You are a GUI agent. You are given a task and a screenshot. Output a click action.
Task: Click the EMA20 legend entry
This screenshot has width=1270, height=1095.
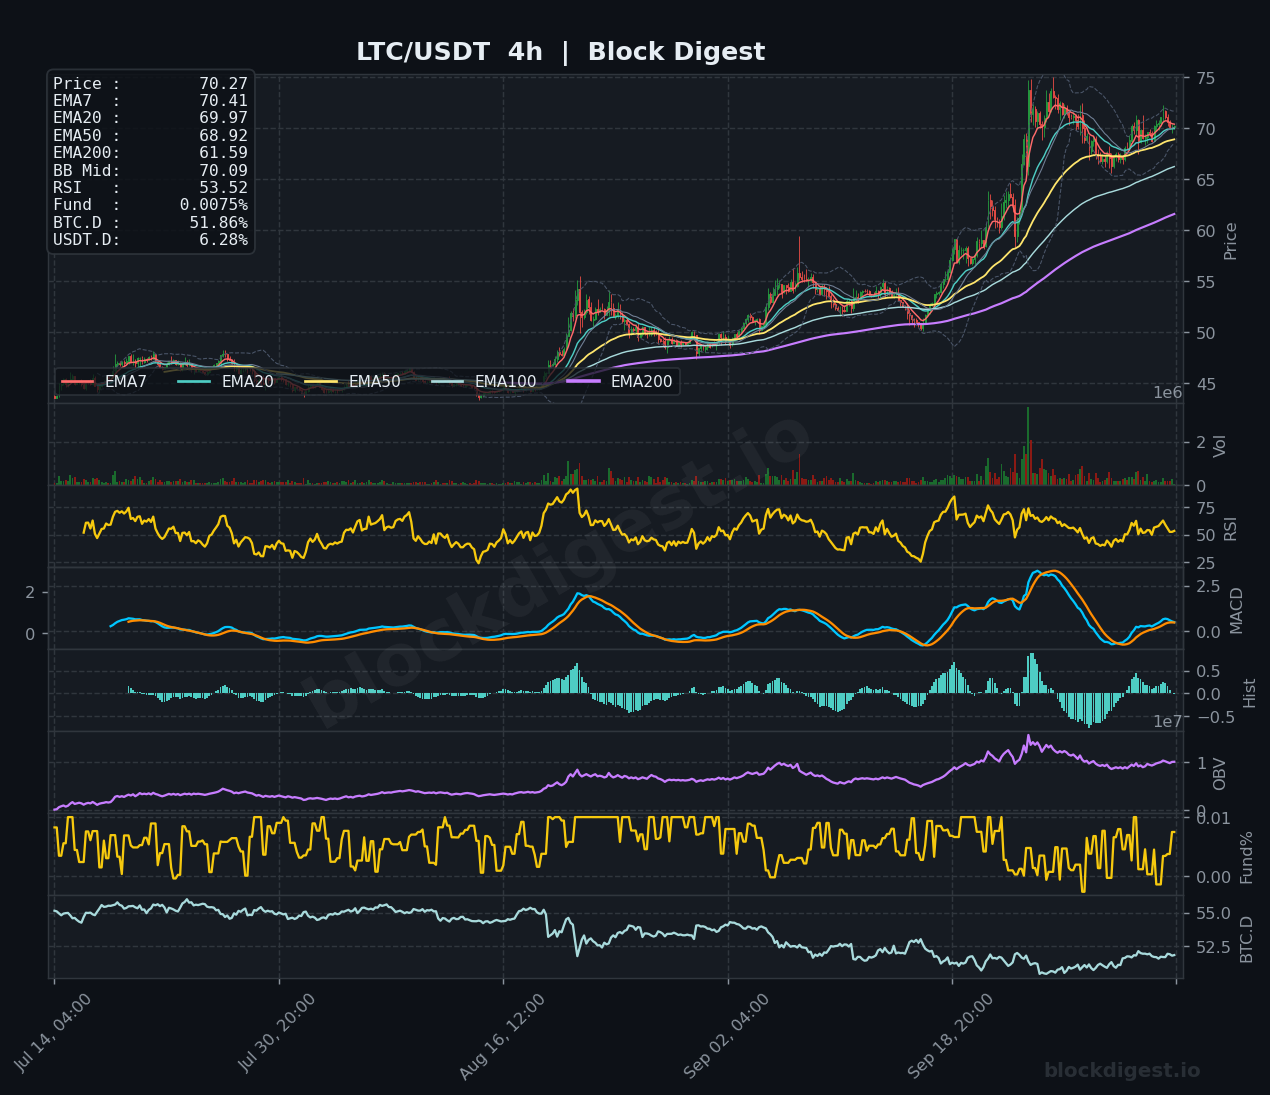click(225, 382)
